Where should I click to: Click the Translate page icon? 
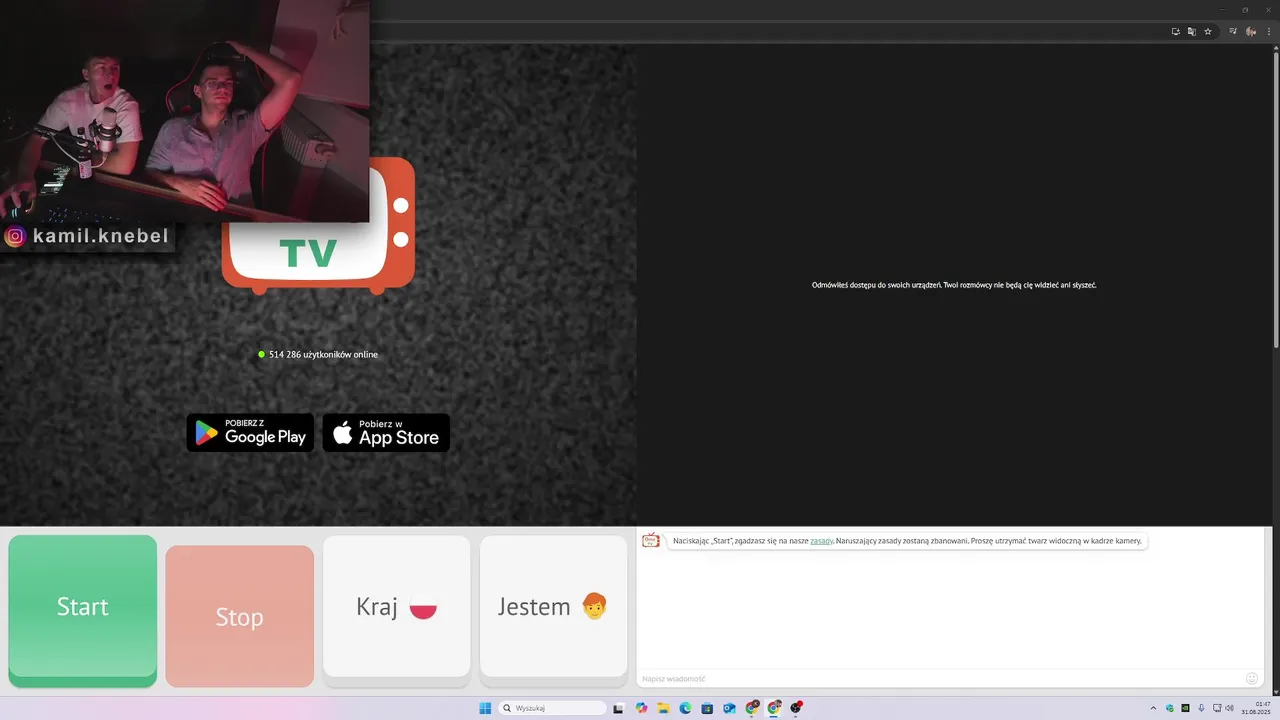pyautogui.click(x=1192, y=32)
